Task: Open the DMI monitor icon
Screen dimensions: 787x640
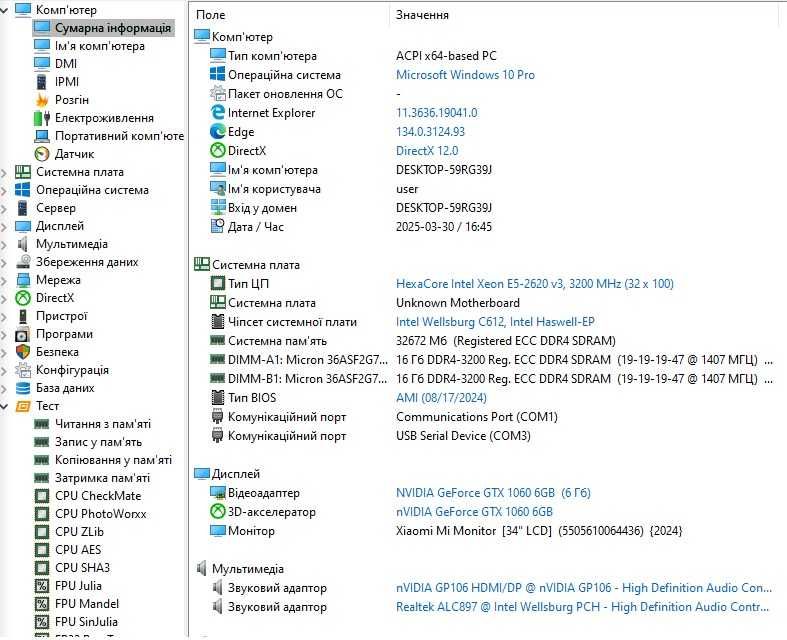Action: point(42,64)
